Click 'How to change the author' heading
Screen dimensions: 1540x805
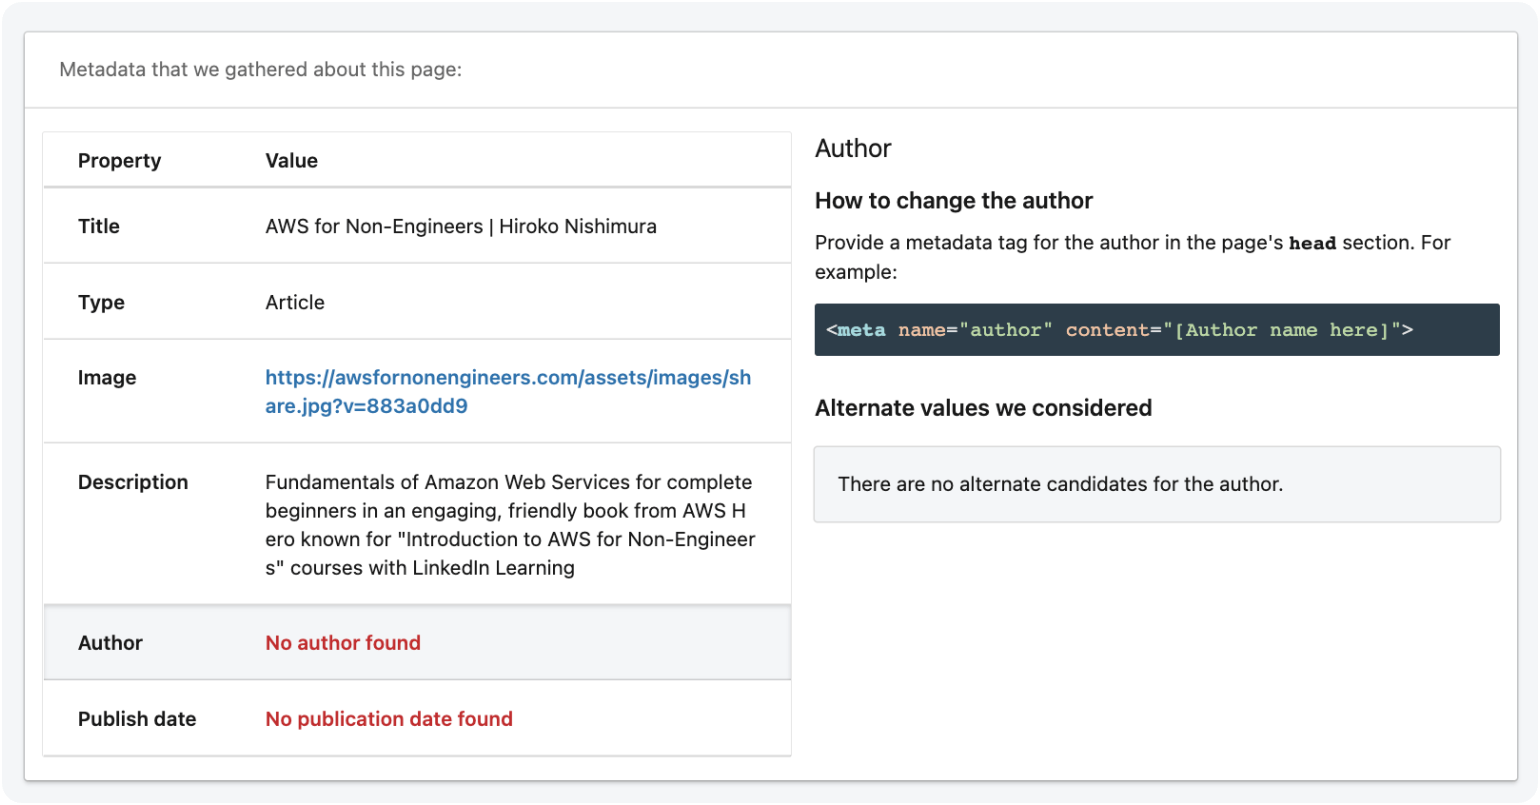(954, 201)
